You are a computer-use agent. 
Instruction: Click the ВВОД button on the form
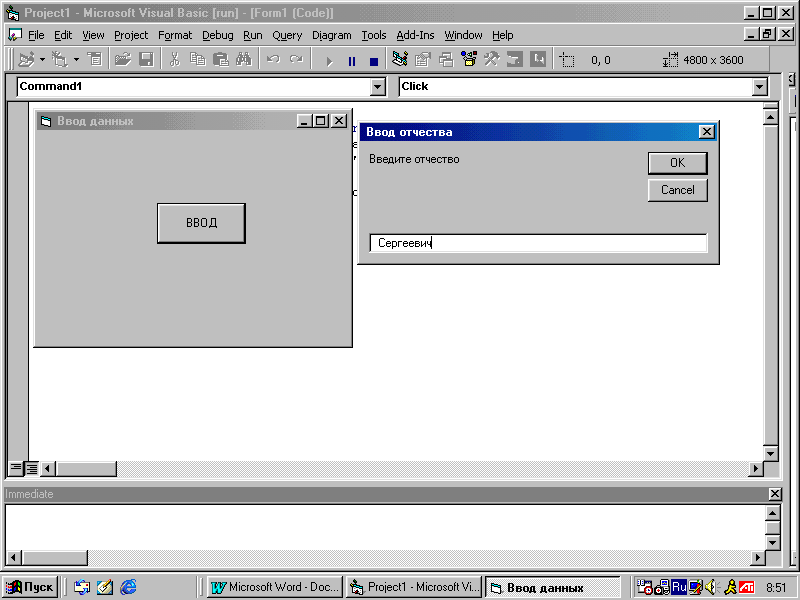[x=201, y=223]
